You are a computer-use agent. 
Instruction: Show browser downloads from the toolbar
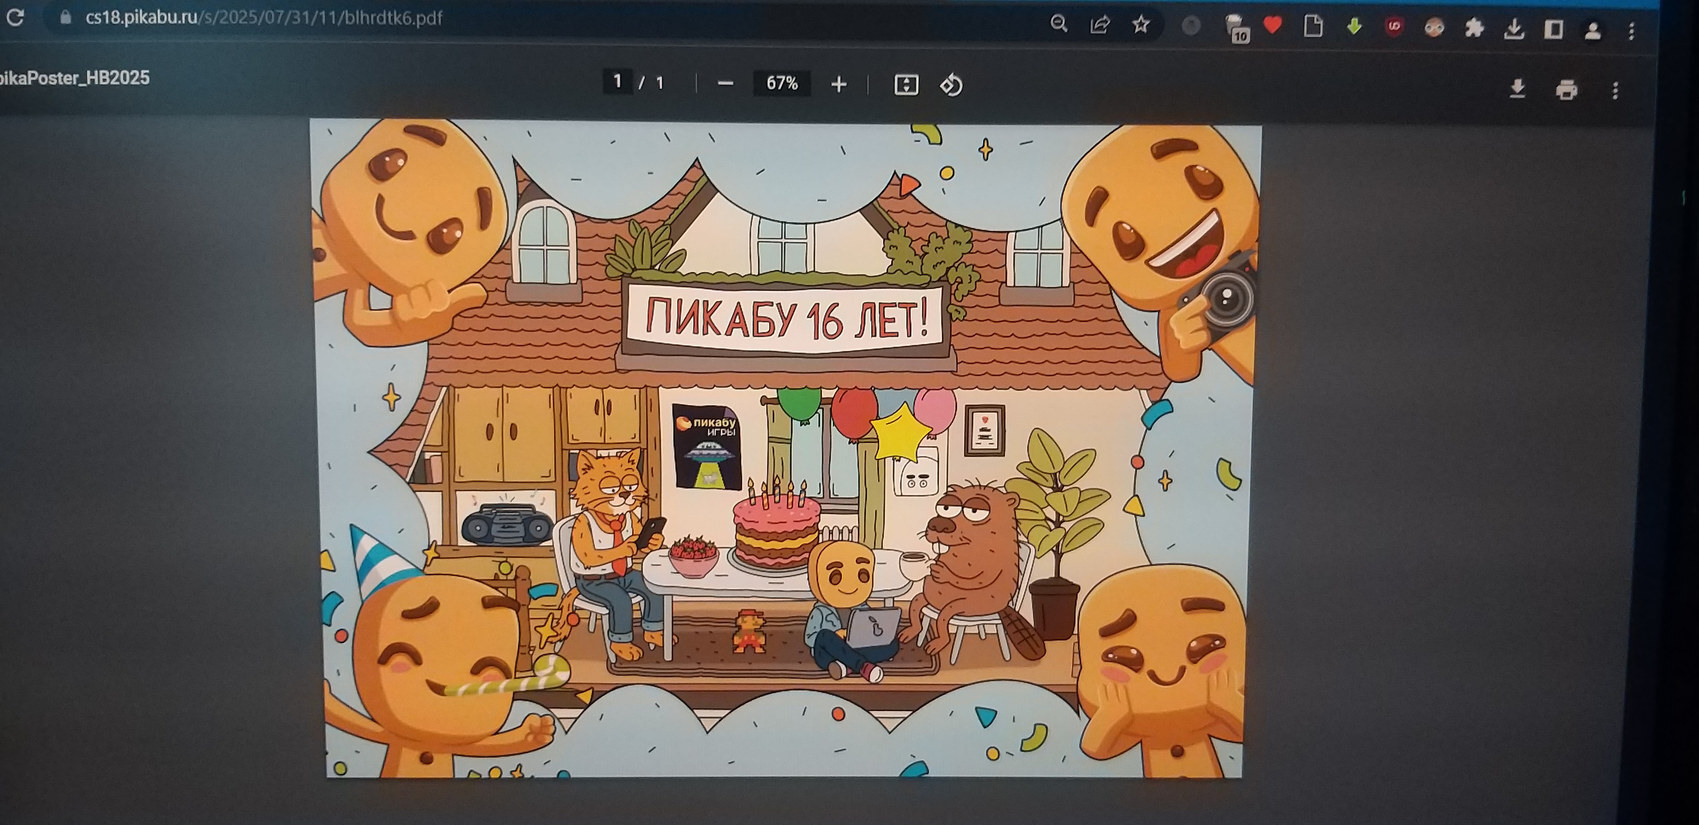coord(1514,29)
